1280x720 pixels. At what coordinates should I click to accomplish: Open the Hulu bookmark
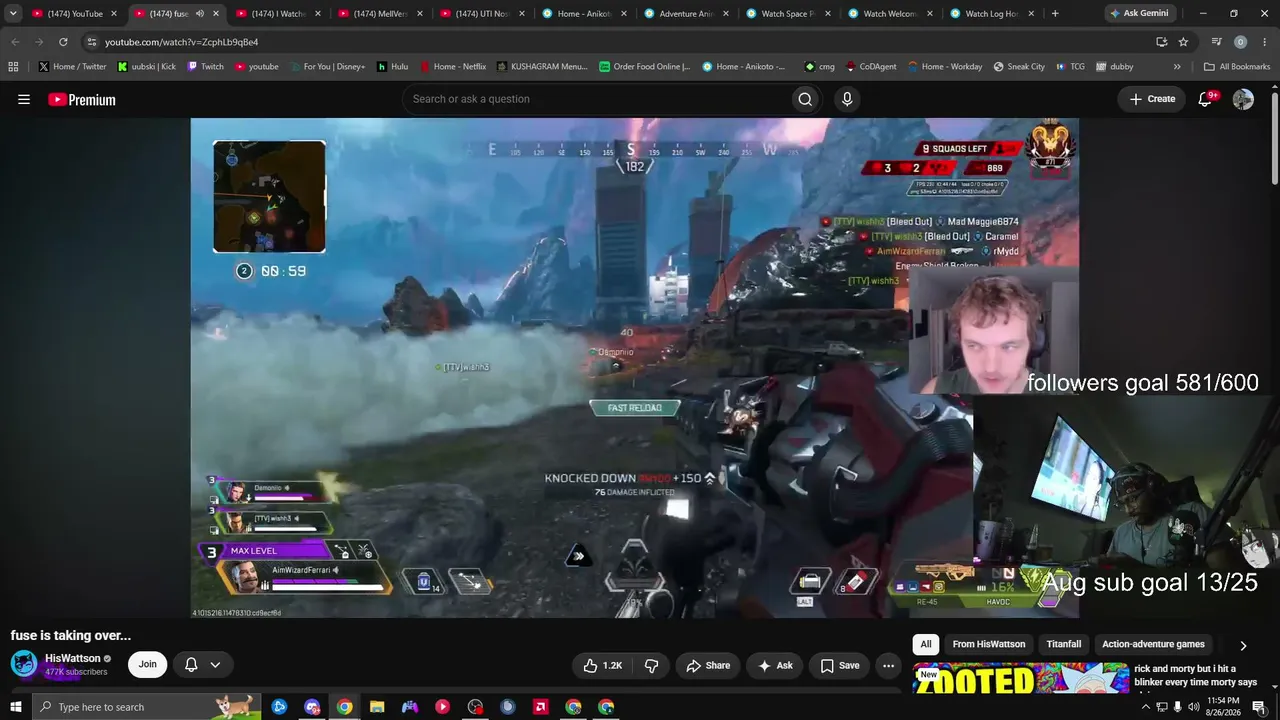pos(392,67)
